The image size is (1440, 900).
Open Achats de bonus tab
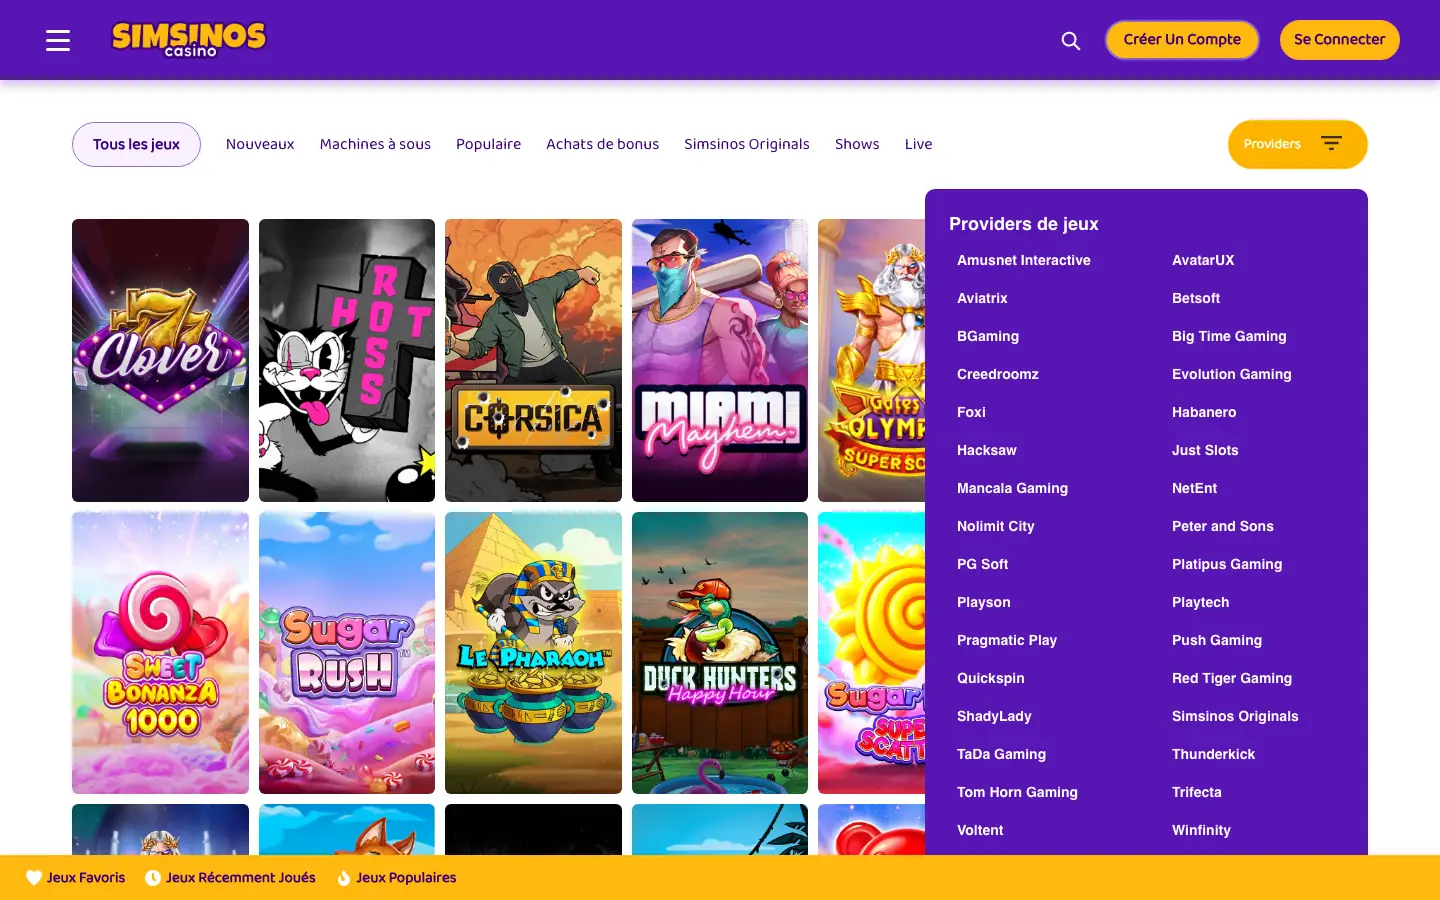coord(602,144)
